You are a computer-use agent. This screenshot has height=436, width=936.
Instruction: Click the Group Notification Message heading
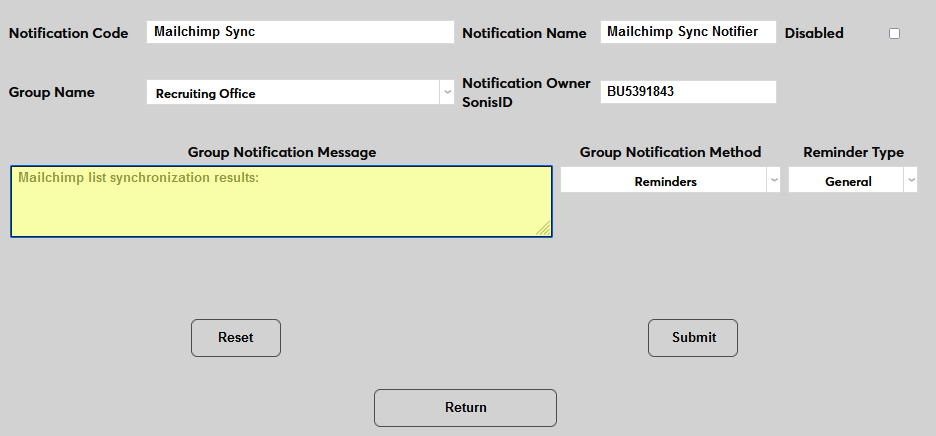(282, 152)
